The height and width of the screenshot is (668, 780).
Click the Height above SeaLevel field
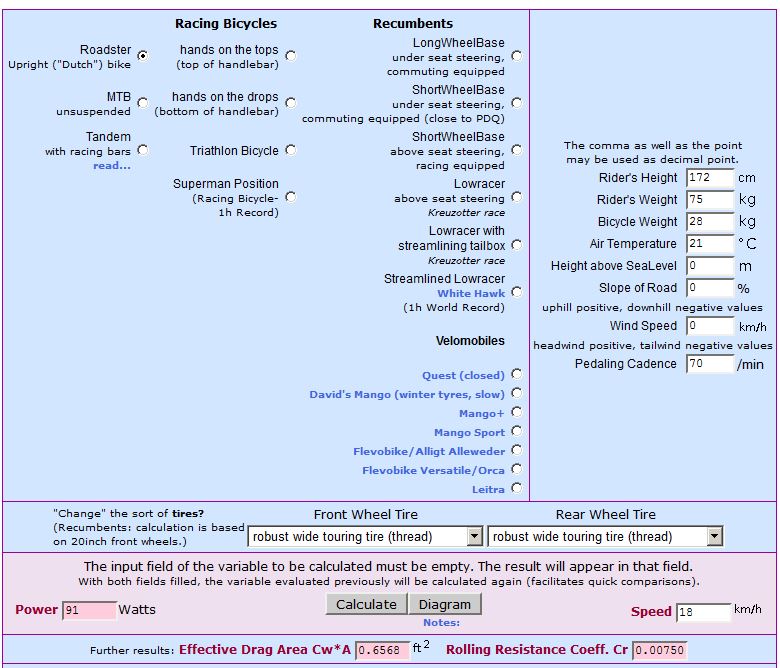(x=710, y=266)
